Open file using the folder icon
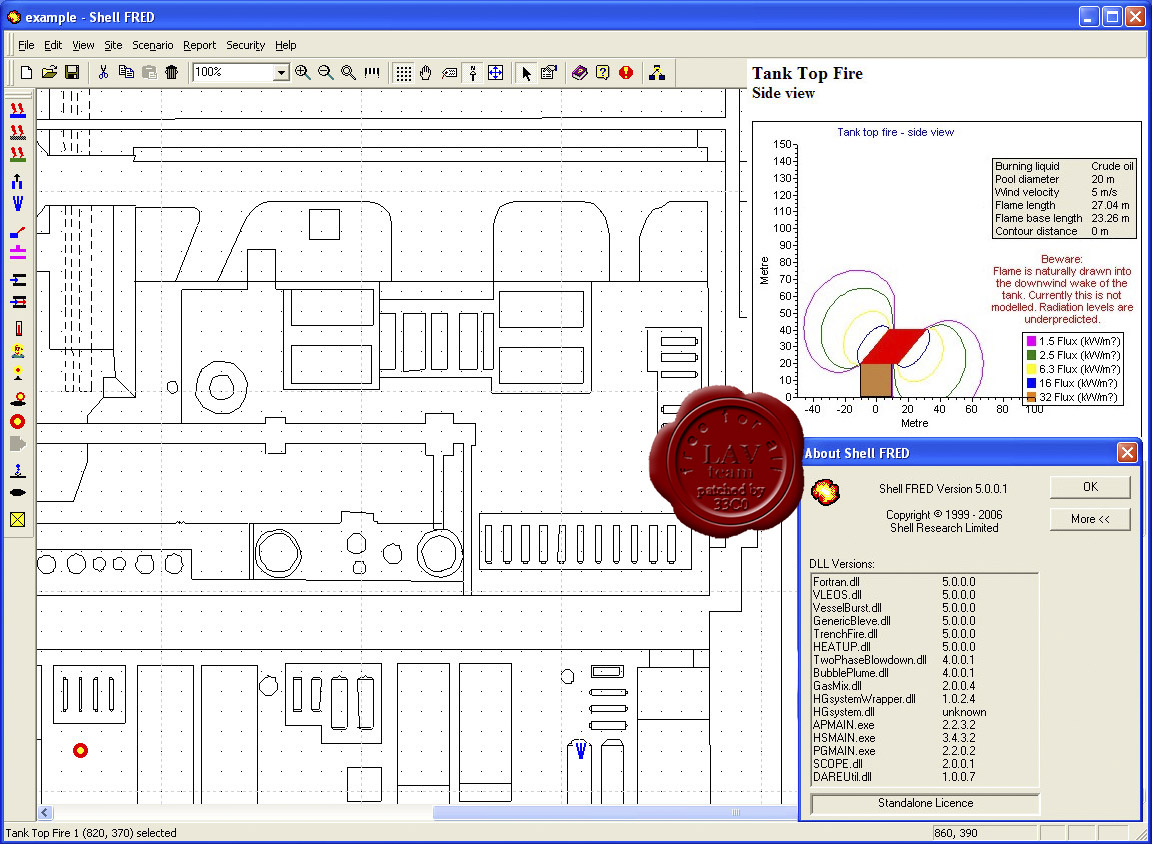Screen dimensions: 1152x844 [x=49, y=72]
